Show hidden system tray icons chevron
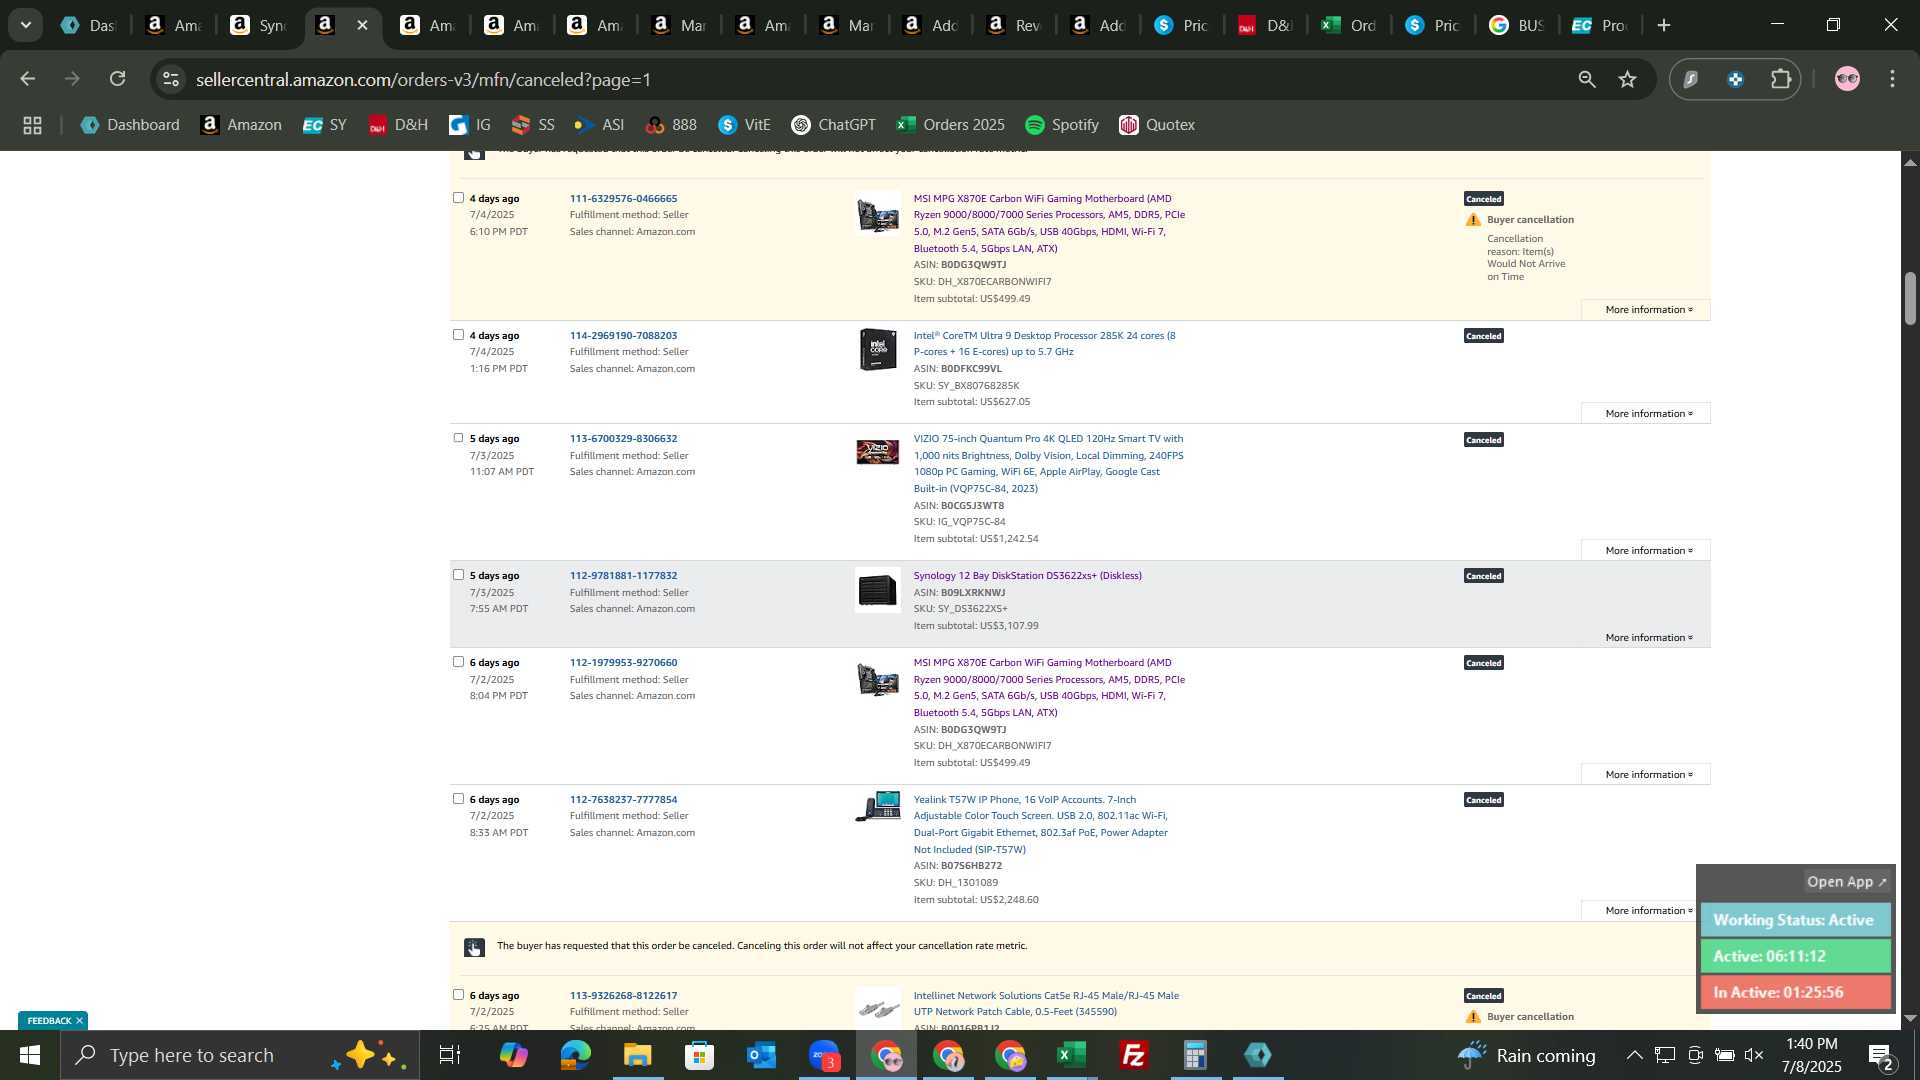 click(1633, 1055)
